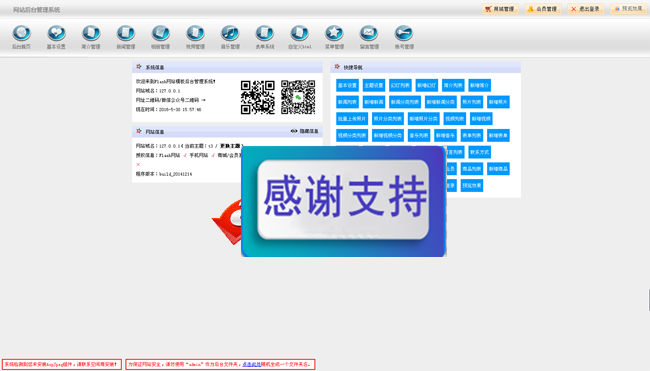Open the 后台首页 globe icon
The width and height of the screenshot is (650, 371).
pos(22,33)
